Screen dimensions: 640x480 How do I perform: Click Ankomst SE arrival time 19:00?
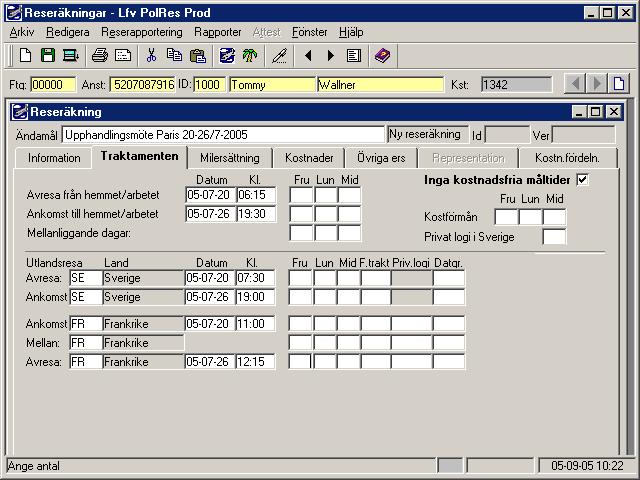256,297
